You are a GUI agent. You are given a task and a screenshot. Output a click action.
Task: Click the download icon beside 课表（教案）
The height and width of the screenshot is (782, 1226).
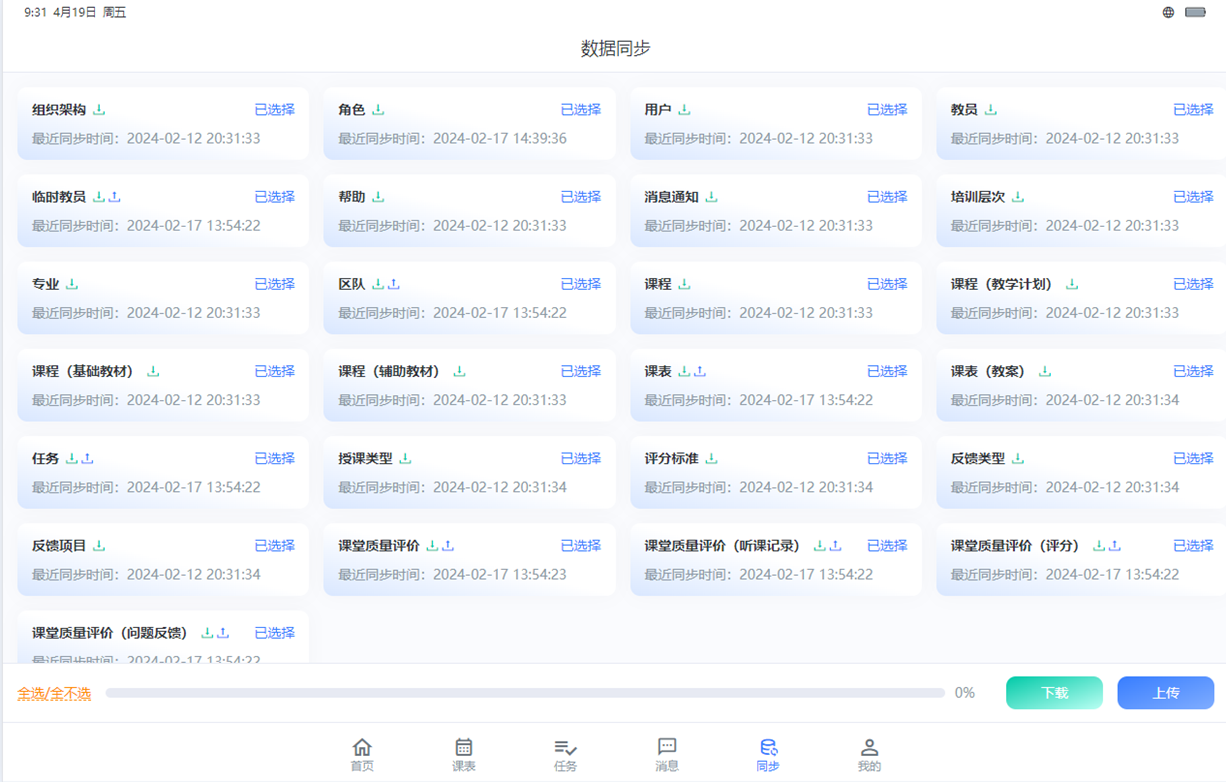coord(1045,371)
